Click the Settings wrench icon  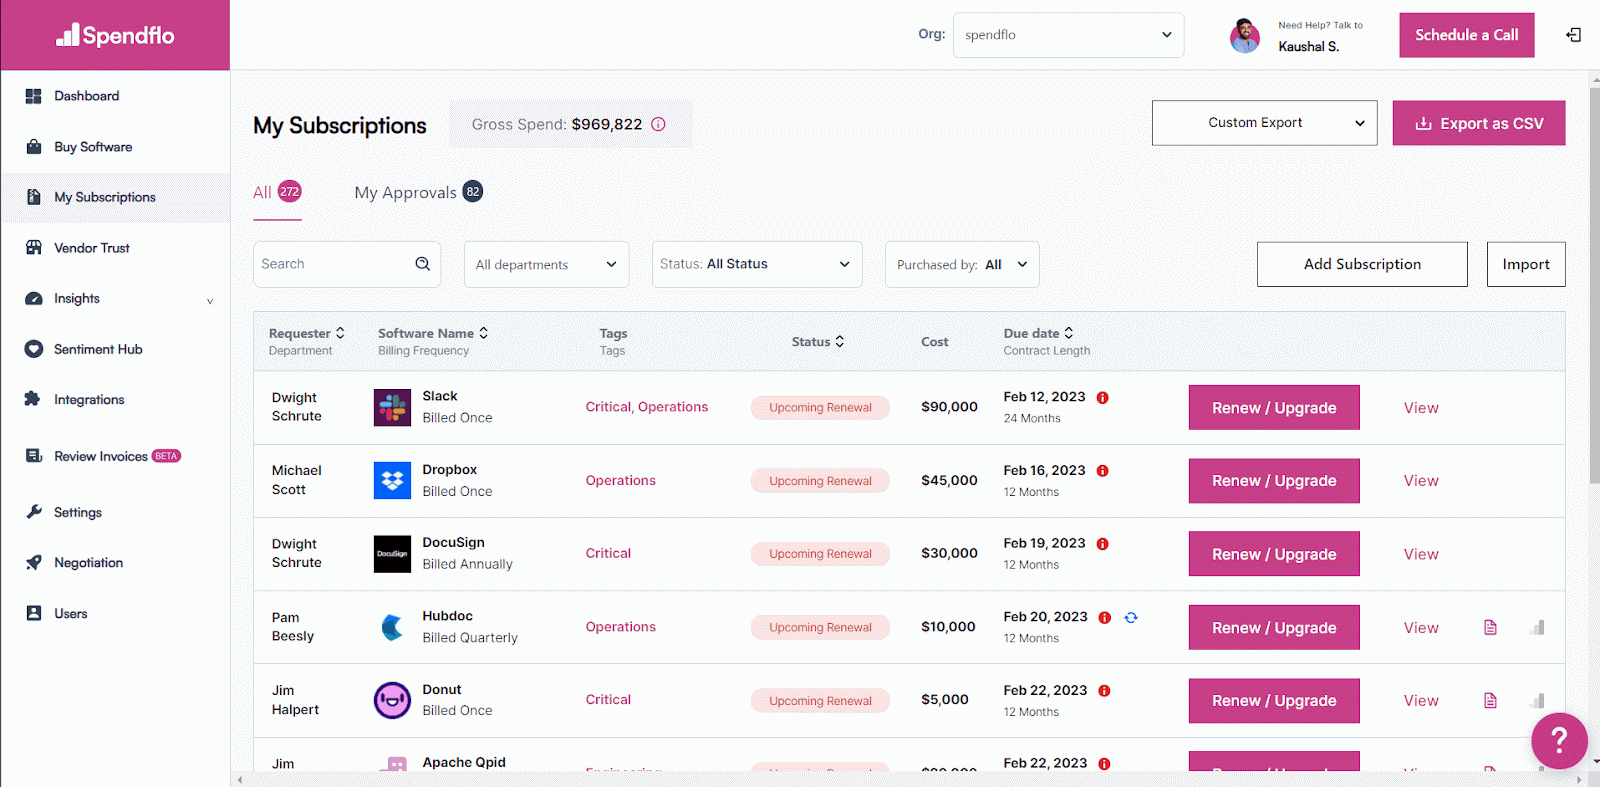click(34, 512)
